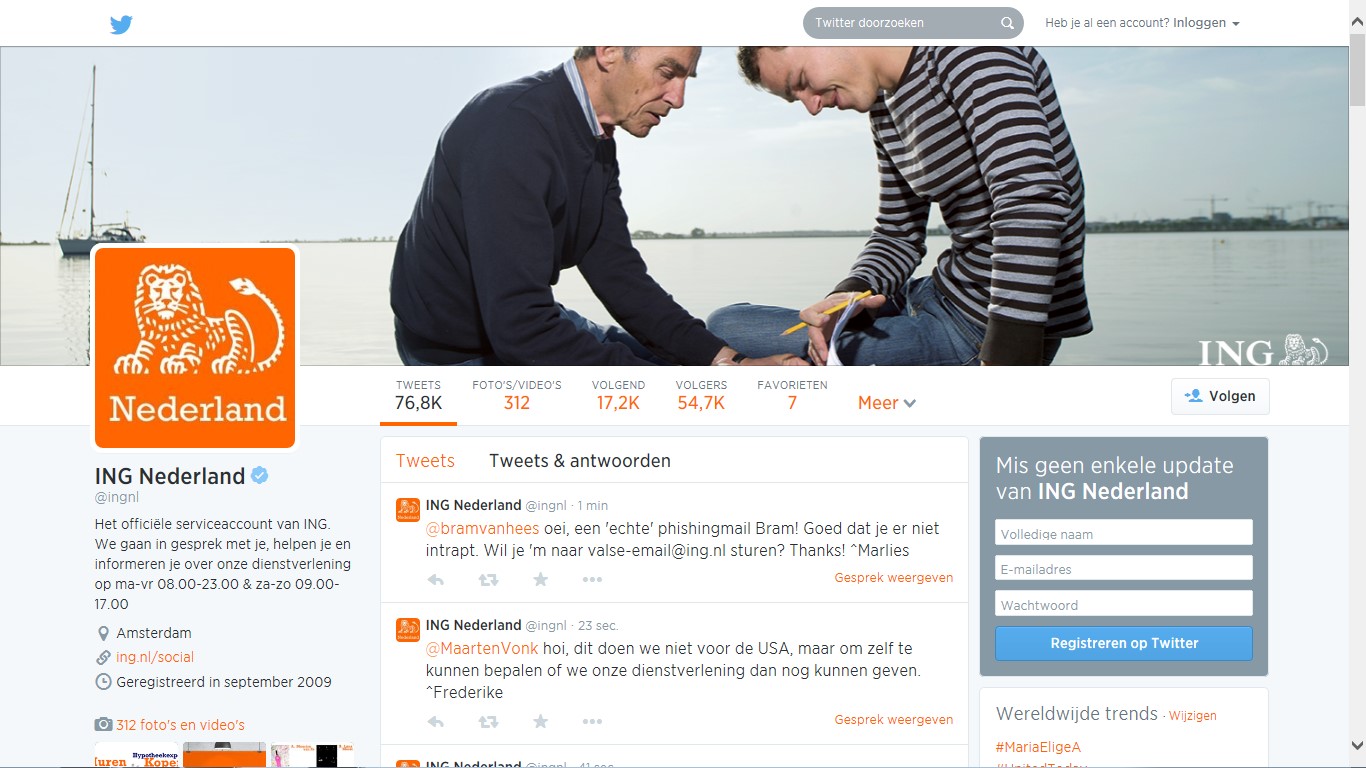1366x768 pixels.
Task: Retweet the @MaartenVonk tweet
Action: [488, 721]
